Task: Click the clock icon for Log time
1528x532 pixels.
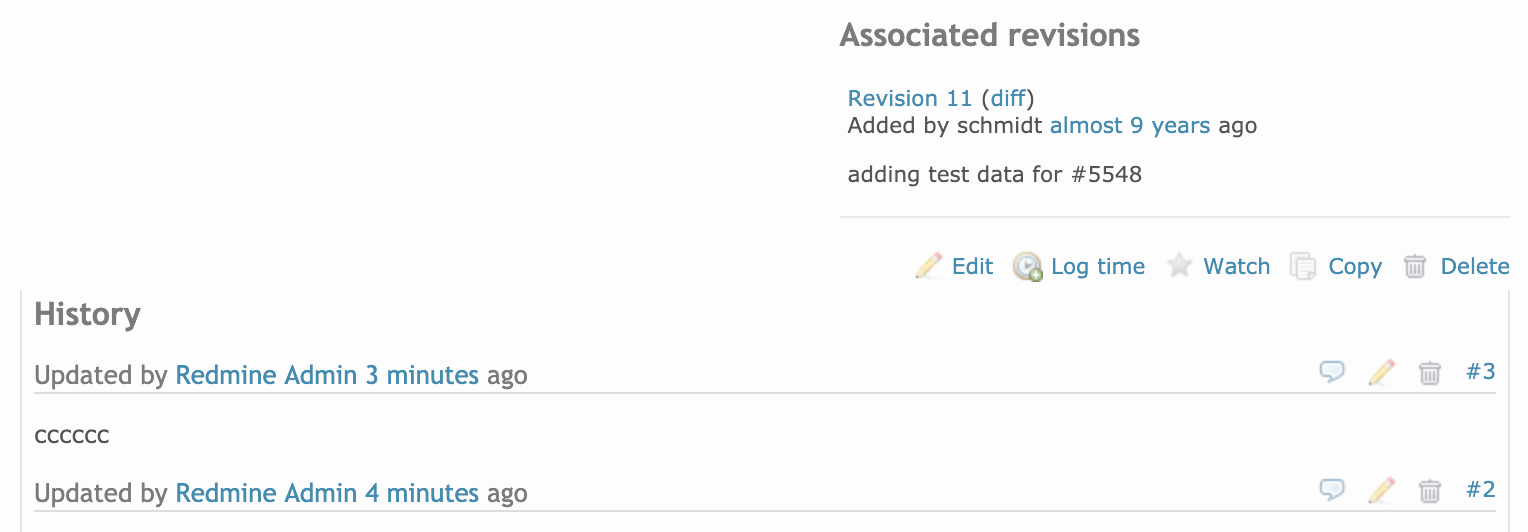Action: point(1027,266)
